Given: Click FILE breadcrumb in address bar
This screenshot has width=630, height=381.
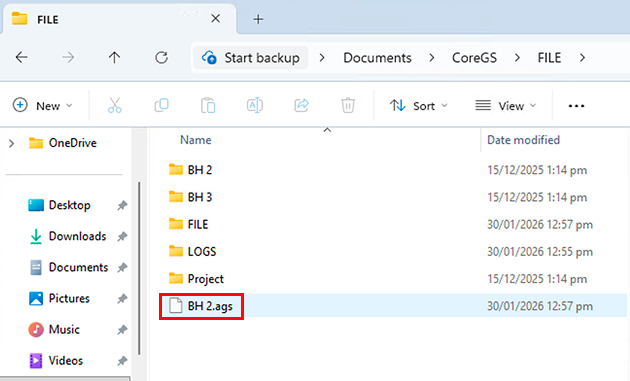Looking at the screenshot, I should tap(549, 58).
